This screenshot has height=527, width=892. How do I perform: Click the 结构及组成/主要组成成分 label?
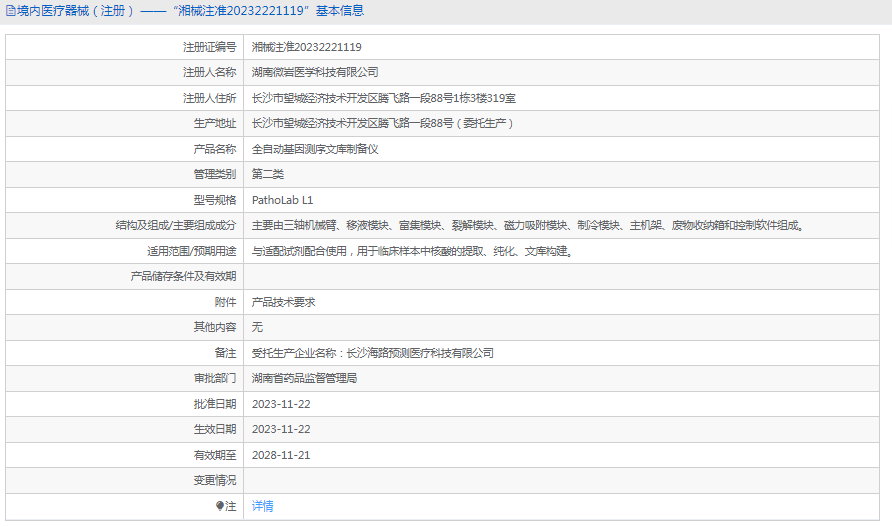click(x=176, y=225)
